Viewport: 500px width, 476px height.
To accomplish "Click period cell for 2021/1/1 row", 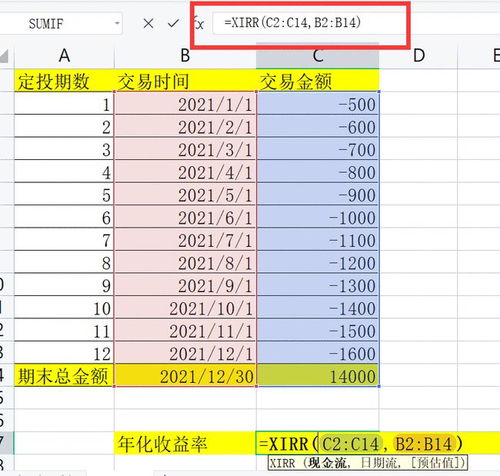I will [x=64, y=104].
